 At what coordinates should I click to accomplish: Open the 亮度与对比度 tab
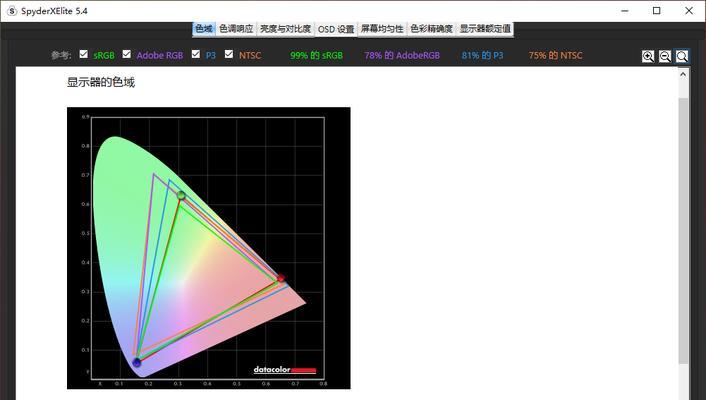pos(285,29)
